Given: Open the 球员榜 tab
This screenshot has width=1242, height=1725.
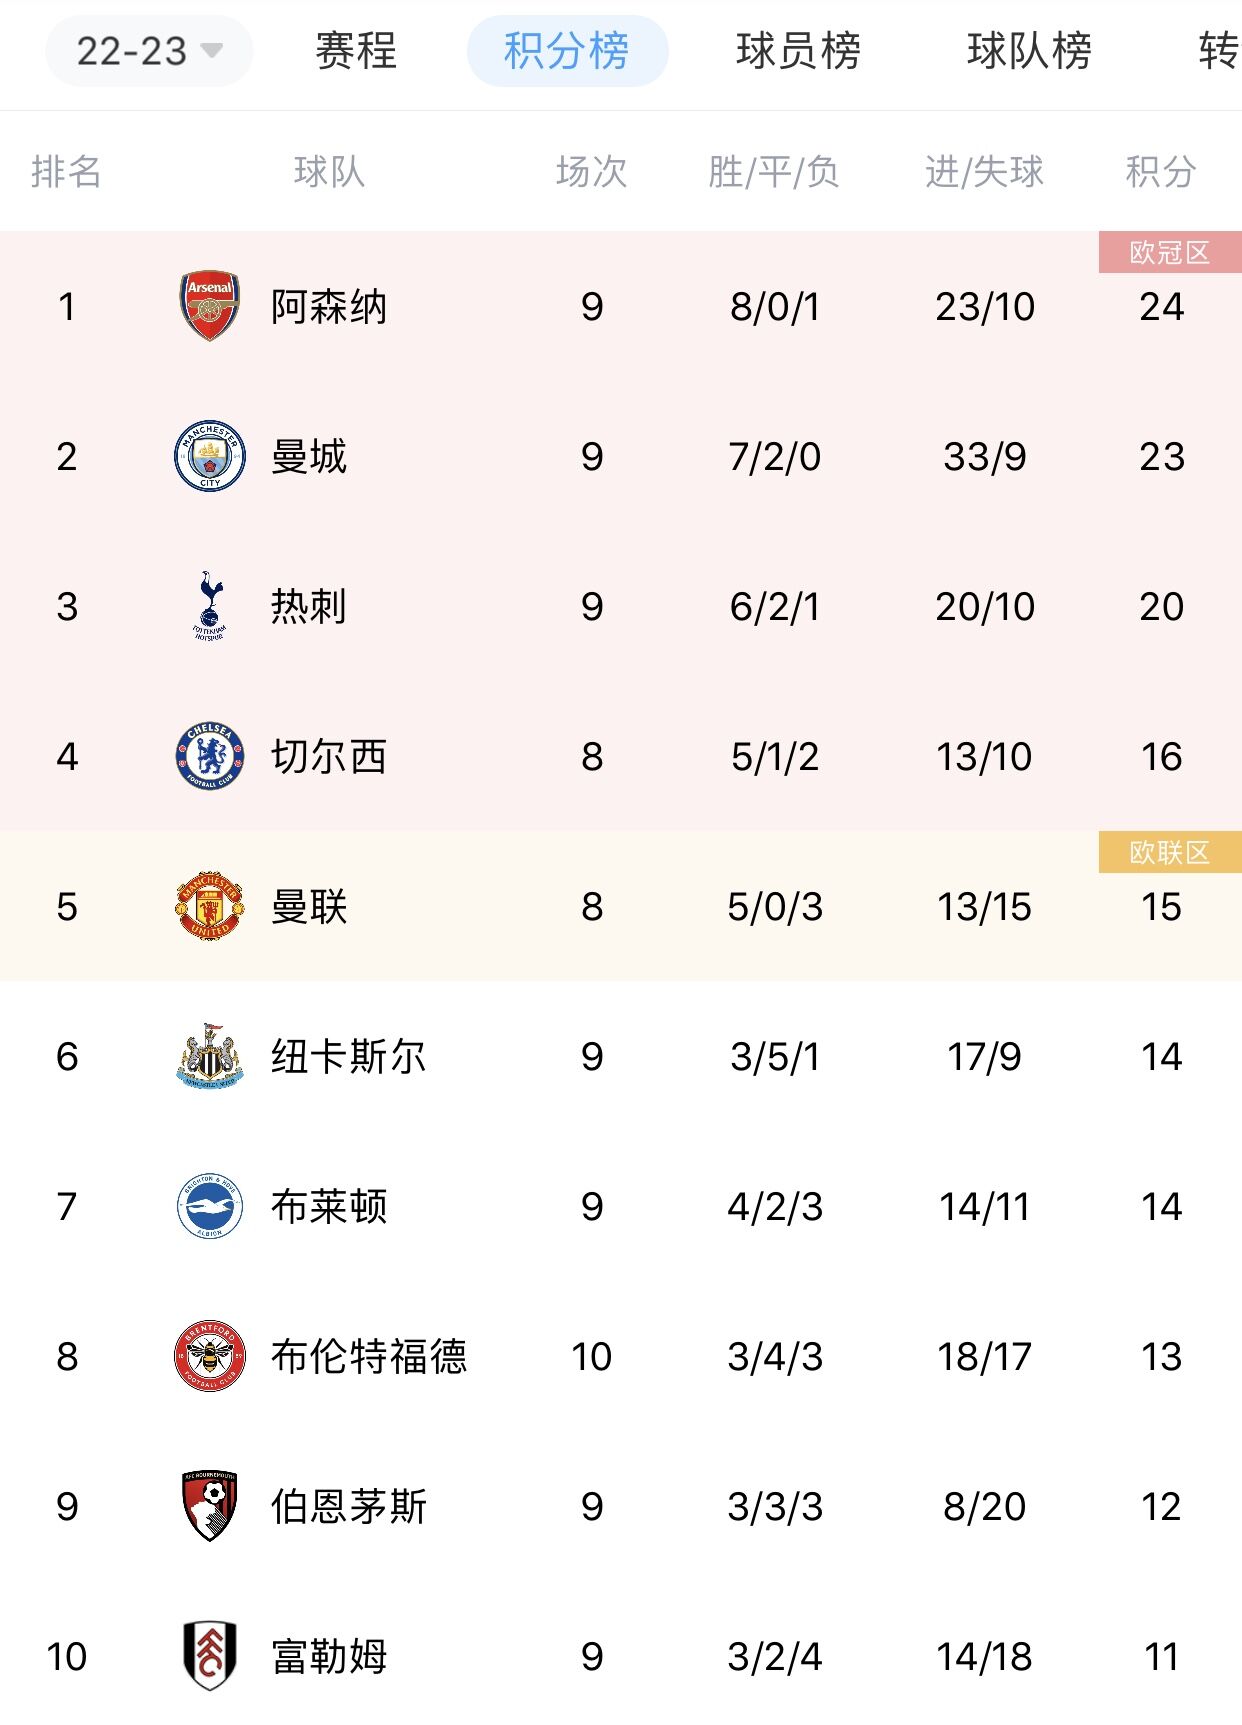Looking at the screenshot, I should point(798,50).
